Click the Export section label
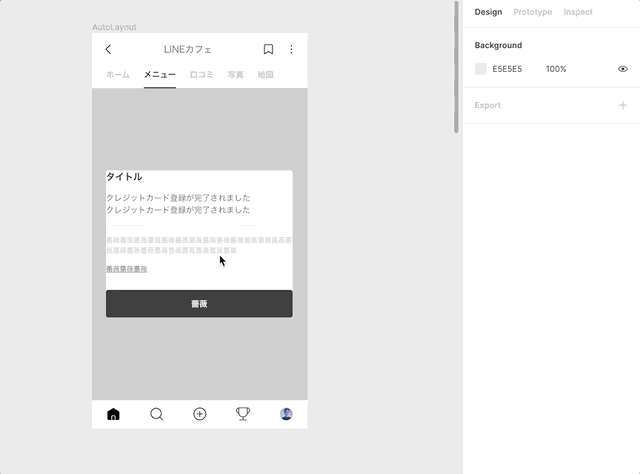 pos(487,105)
